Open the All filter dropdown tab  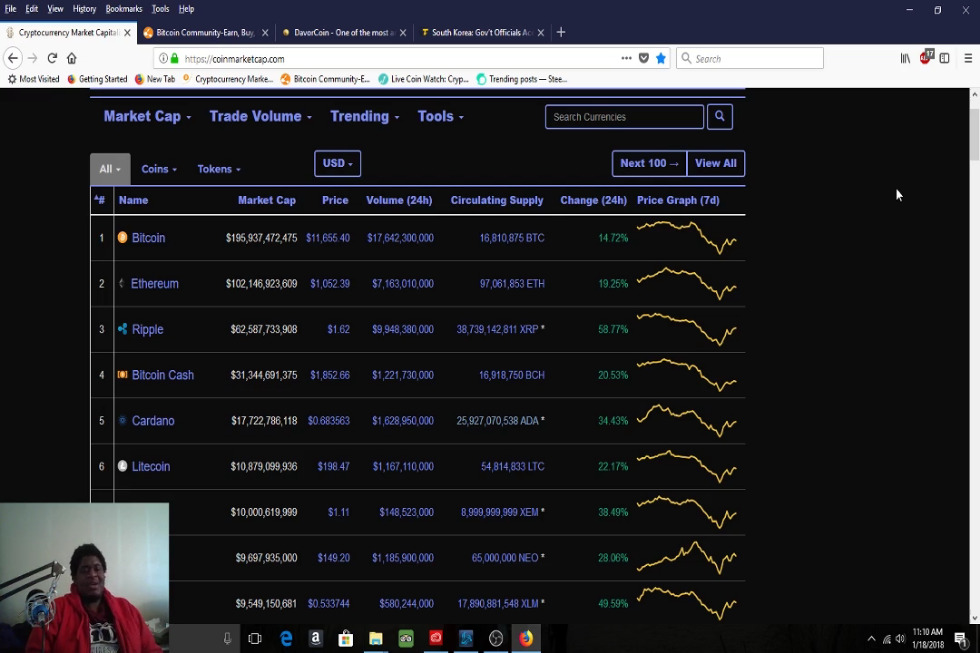pos(110,169)
